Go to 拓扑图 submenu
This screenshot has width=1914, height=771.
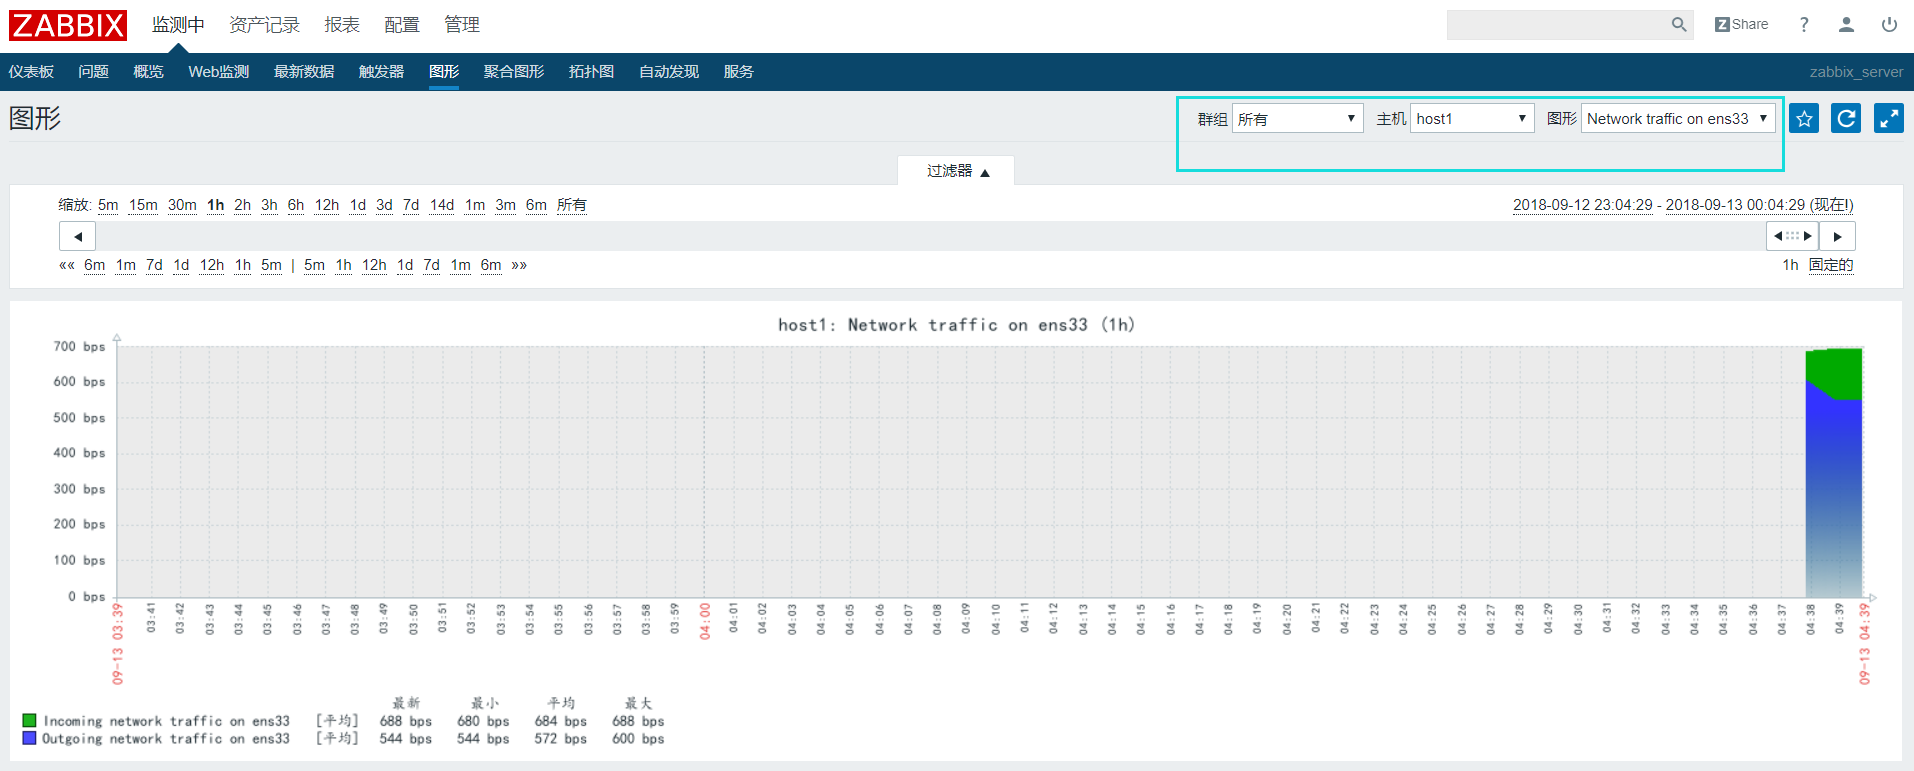coord(591,72)
